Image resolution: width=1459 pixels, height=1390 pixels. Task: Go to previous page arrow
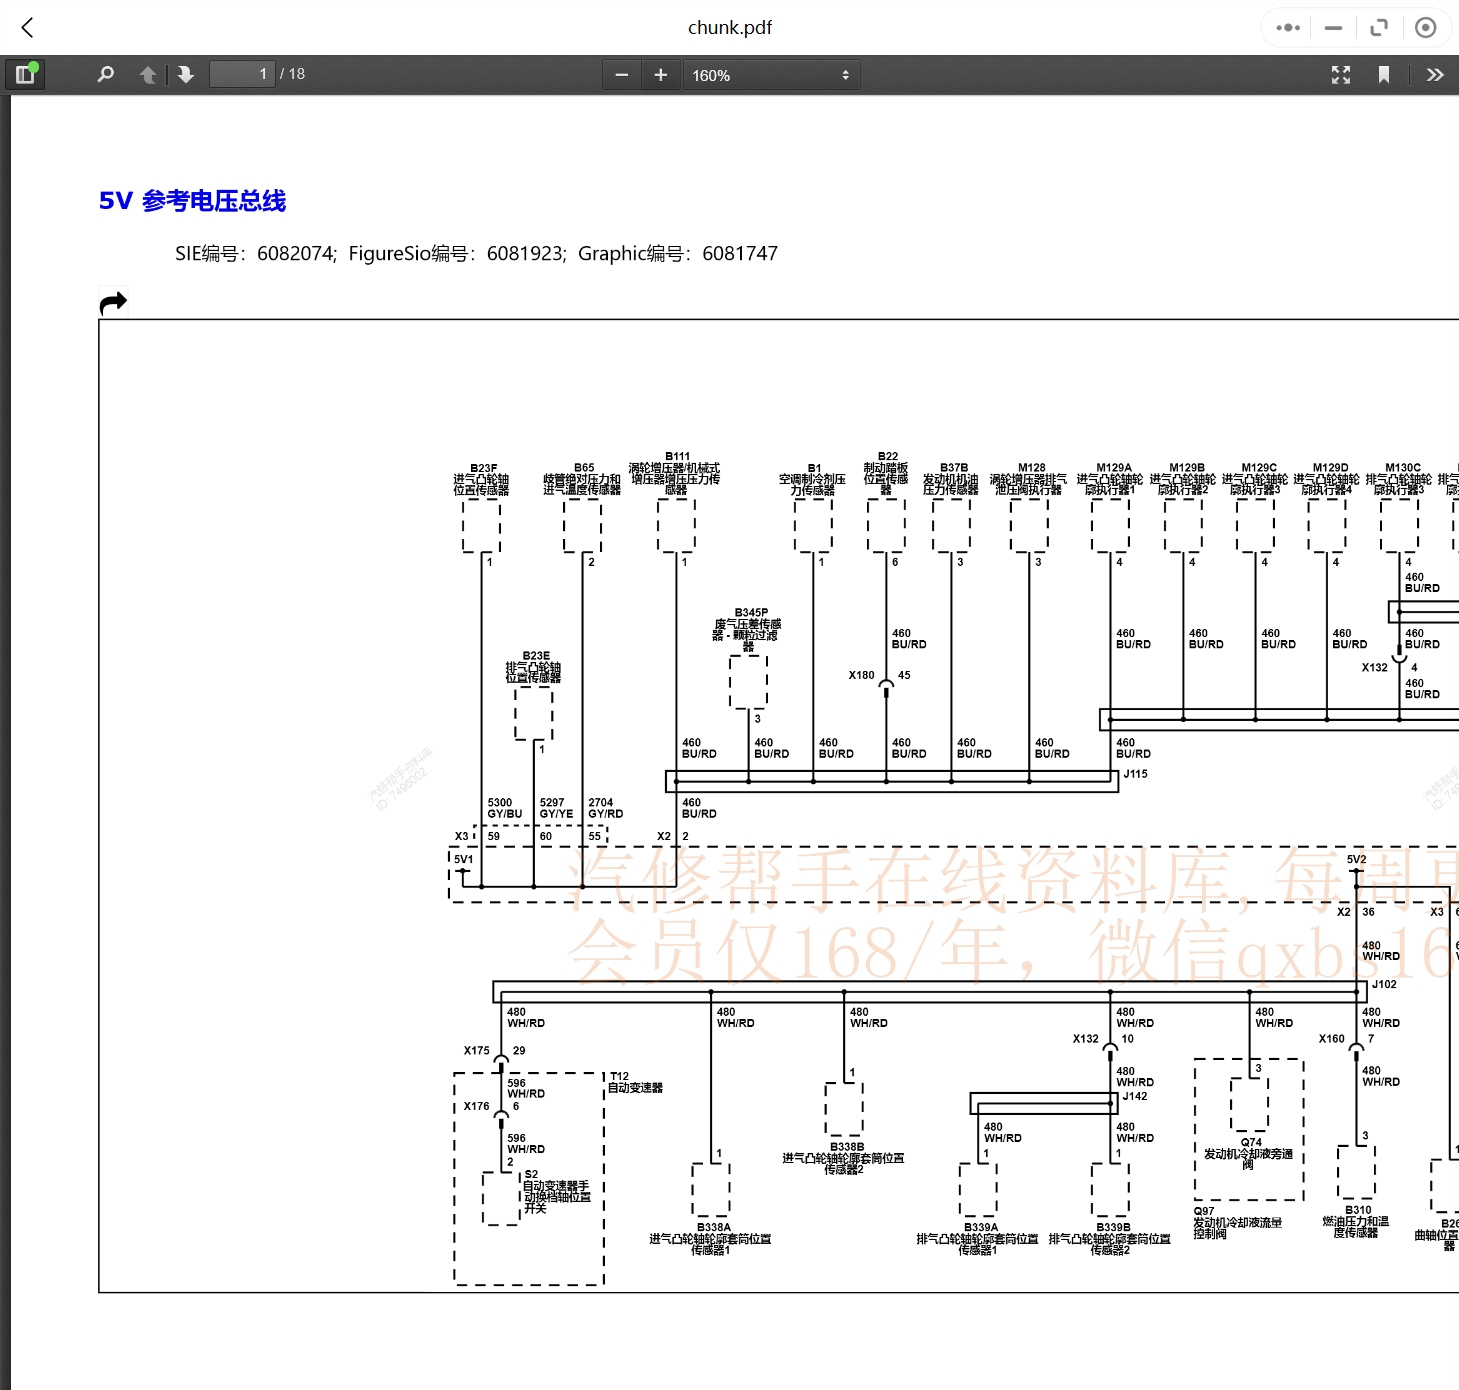point(148,74)
